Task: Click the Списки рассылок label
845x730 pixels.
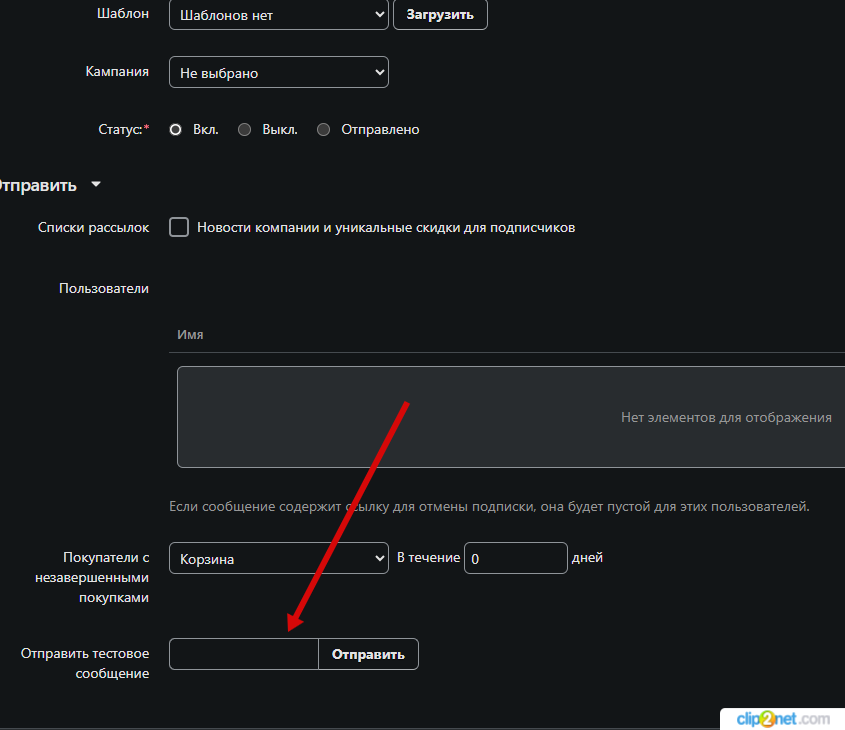Action: [x=93, y=228]
